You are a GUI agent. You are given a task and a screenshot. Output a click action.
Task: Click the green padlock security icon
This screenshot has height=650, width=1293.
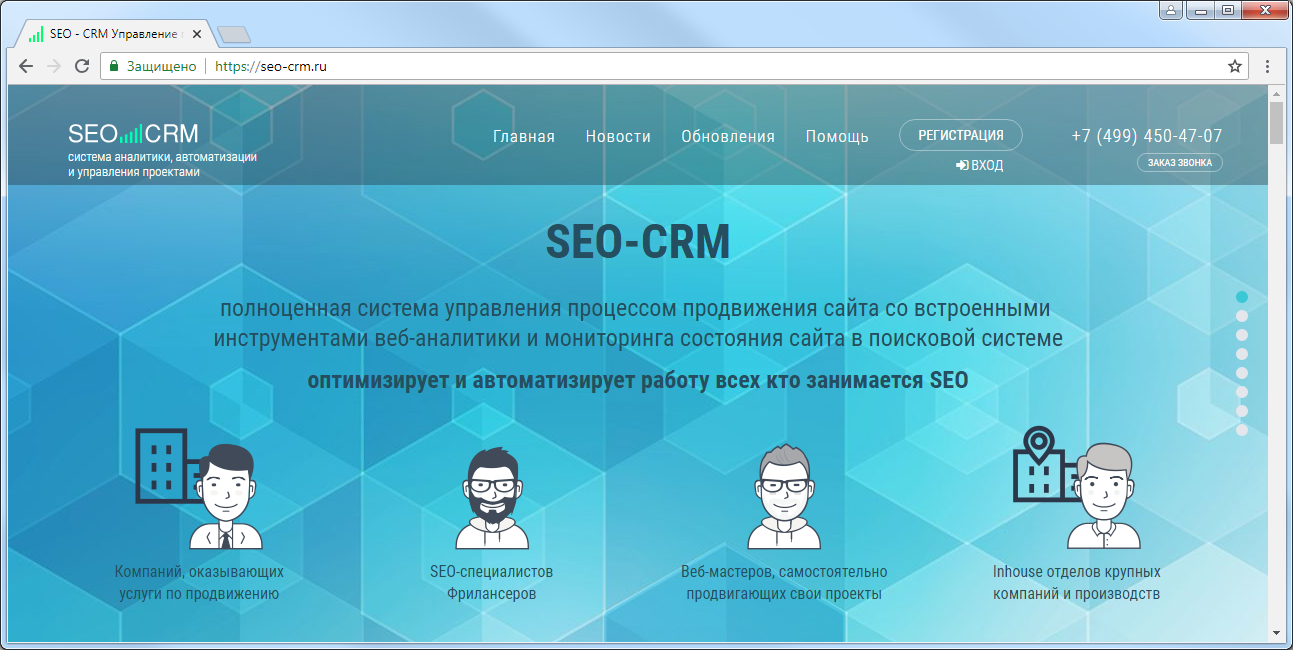tap(114, 66)
